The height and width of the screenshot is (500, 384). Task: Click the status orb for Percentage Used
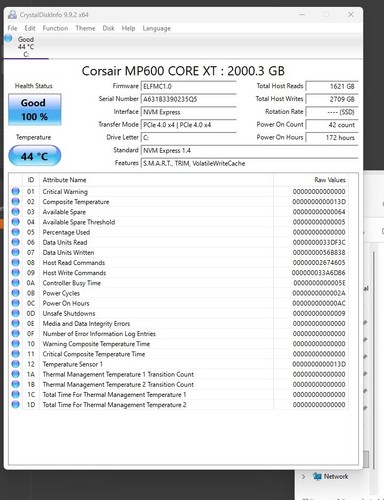tap(15, 232)
